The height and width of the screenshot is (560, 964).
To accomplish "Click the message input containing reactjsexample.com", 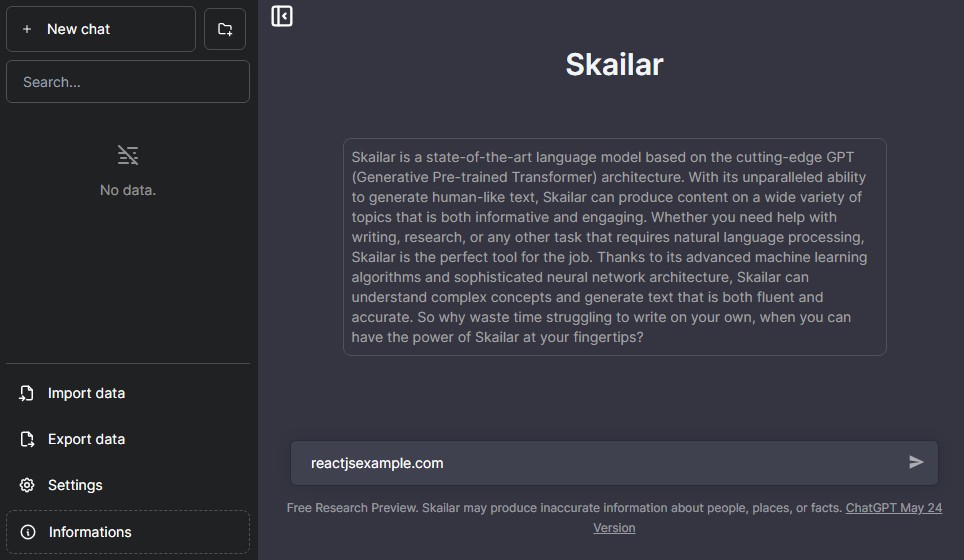I will (x=600, y=463).
